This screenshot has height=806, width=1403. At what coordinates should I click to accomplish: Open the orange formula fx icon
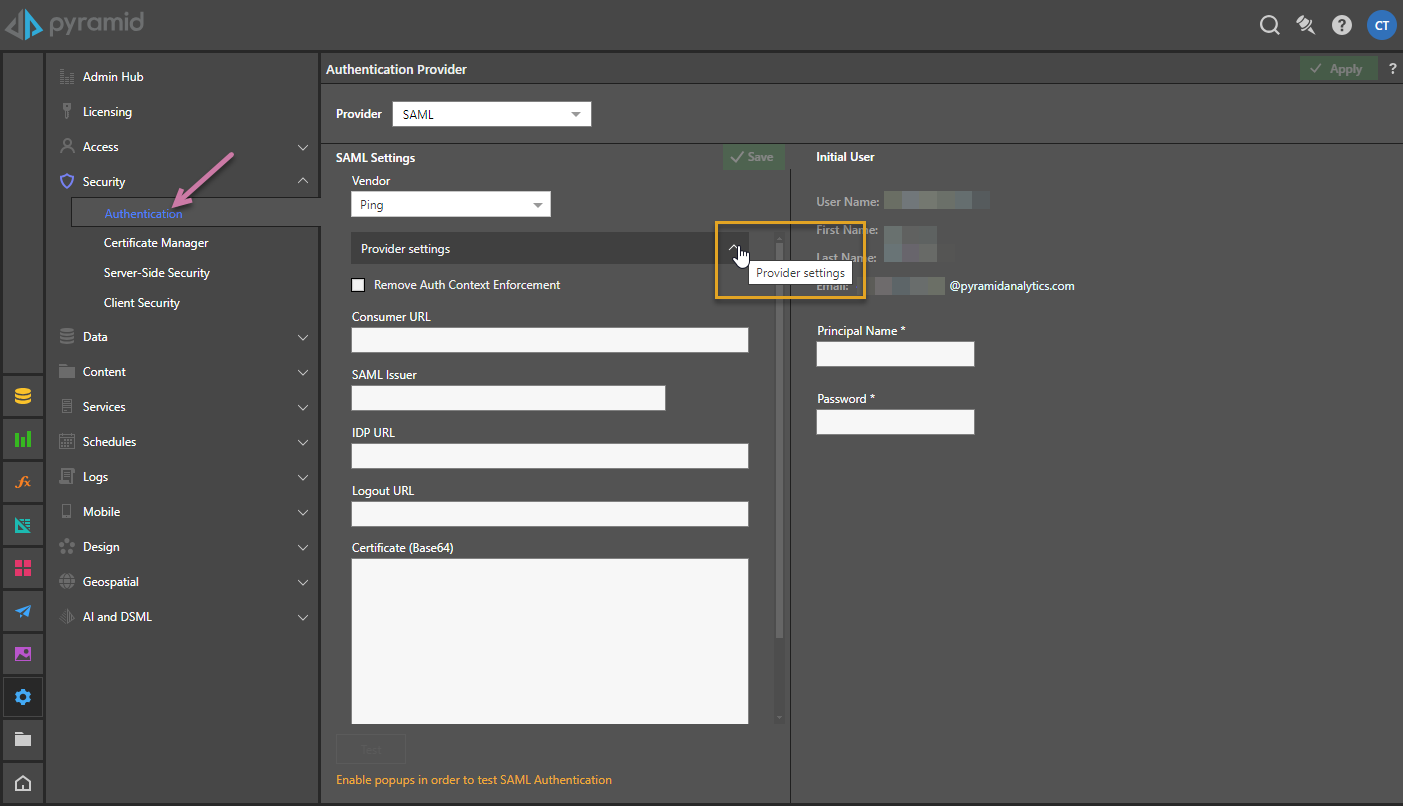pos(23,482)
